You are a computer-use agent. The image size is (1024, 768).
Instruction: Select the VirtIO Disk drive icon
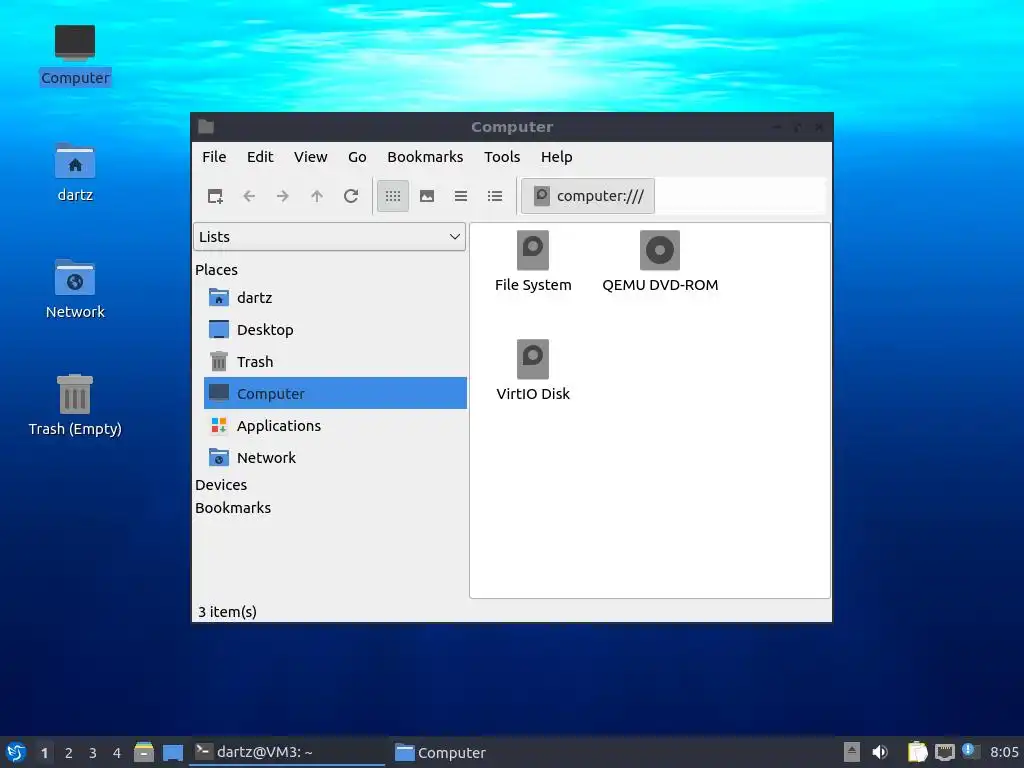(533, 359)
